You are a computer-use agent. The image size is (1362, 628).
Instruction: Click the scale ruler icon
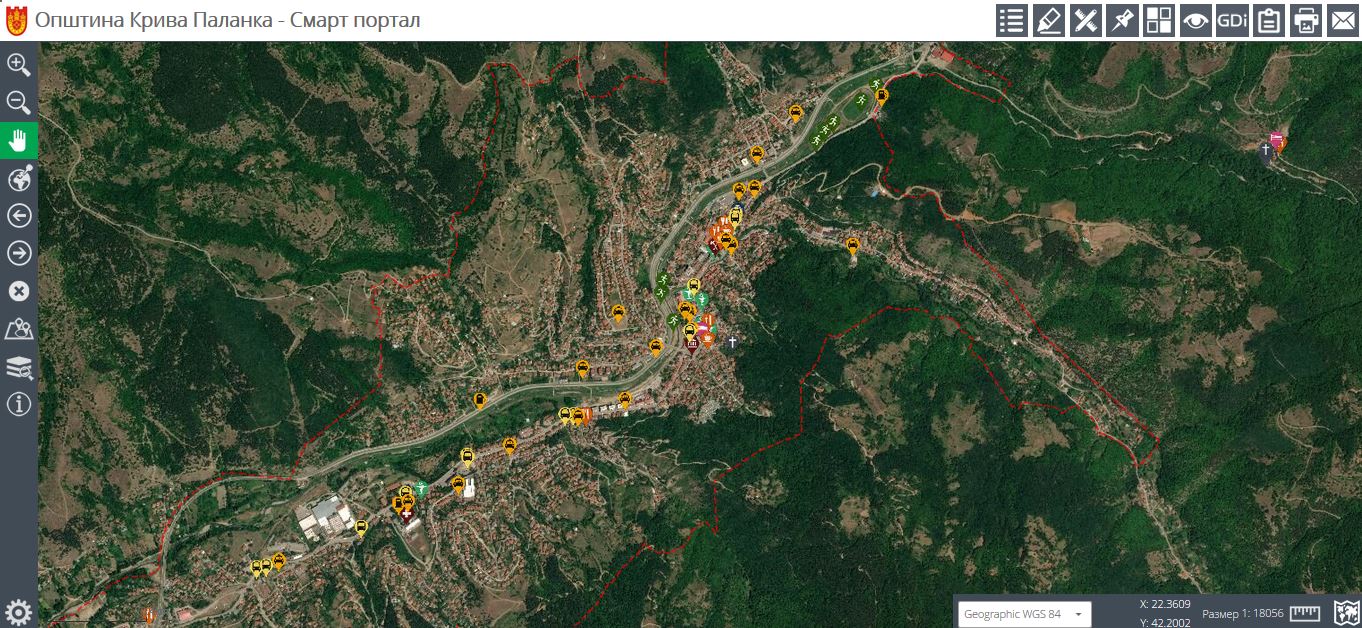[x=1305, y=613]
